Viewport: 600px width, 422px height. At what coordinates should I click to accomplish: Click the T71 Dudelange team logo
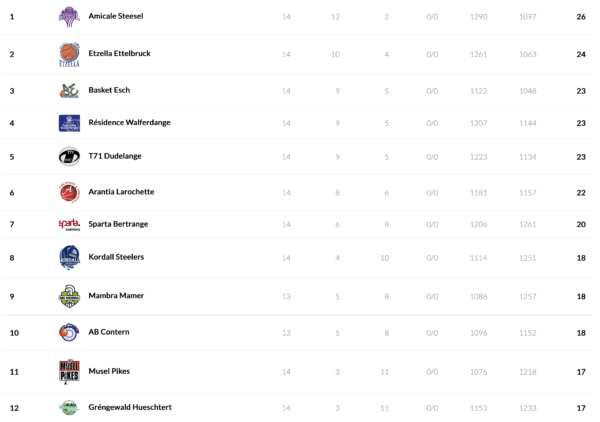[x=68, y=157]
